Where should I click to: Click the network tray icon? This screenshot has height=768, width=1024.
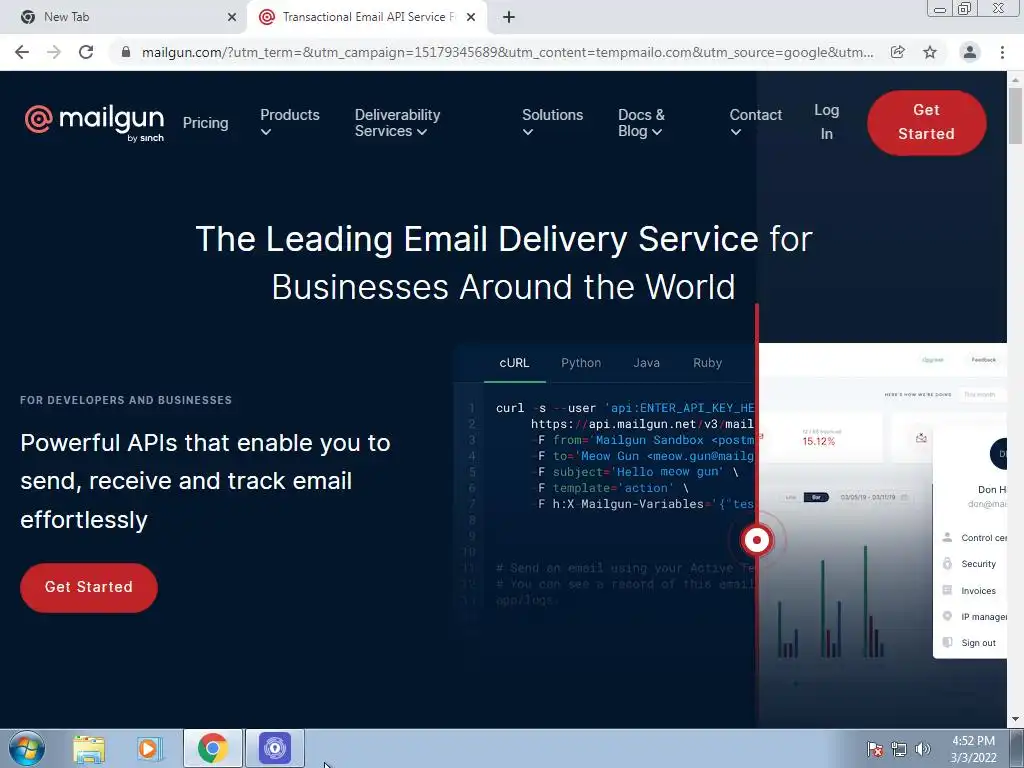click(x=899, y=749)
